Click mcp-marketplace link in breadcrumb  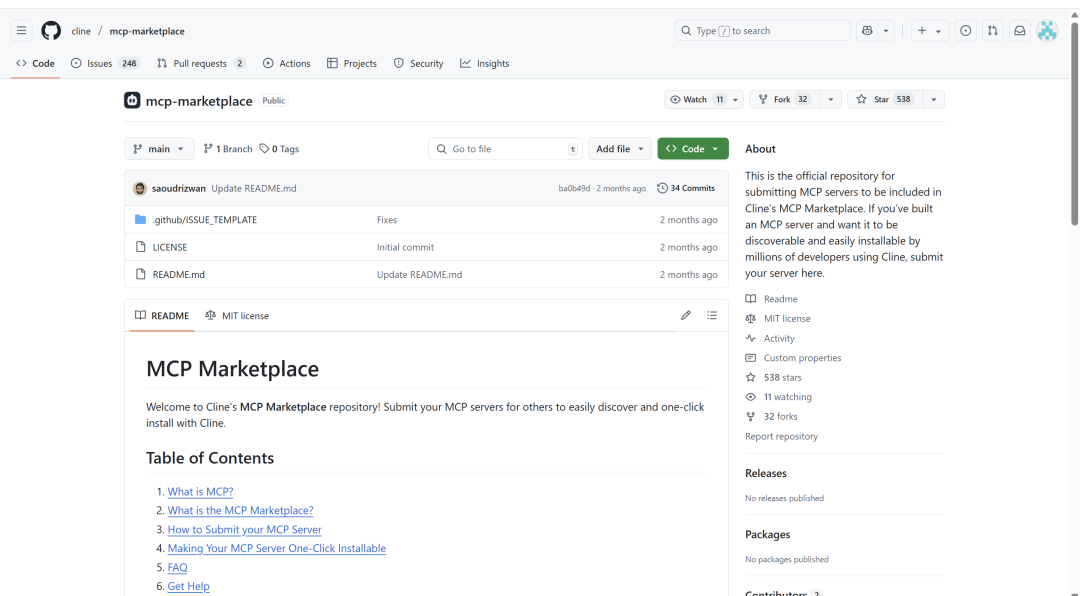(x=147, y=31)
